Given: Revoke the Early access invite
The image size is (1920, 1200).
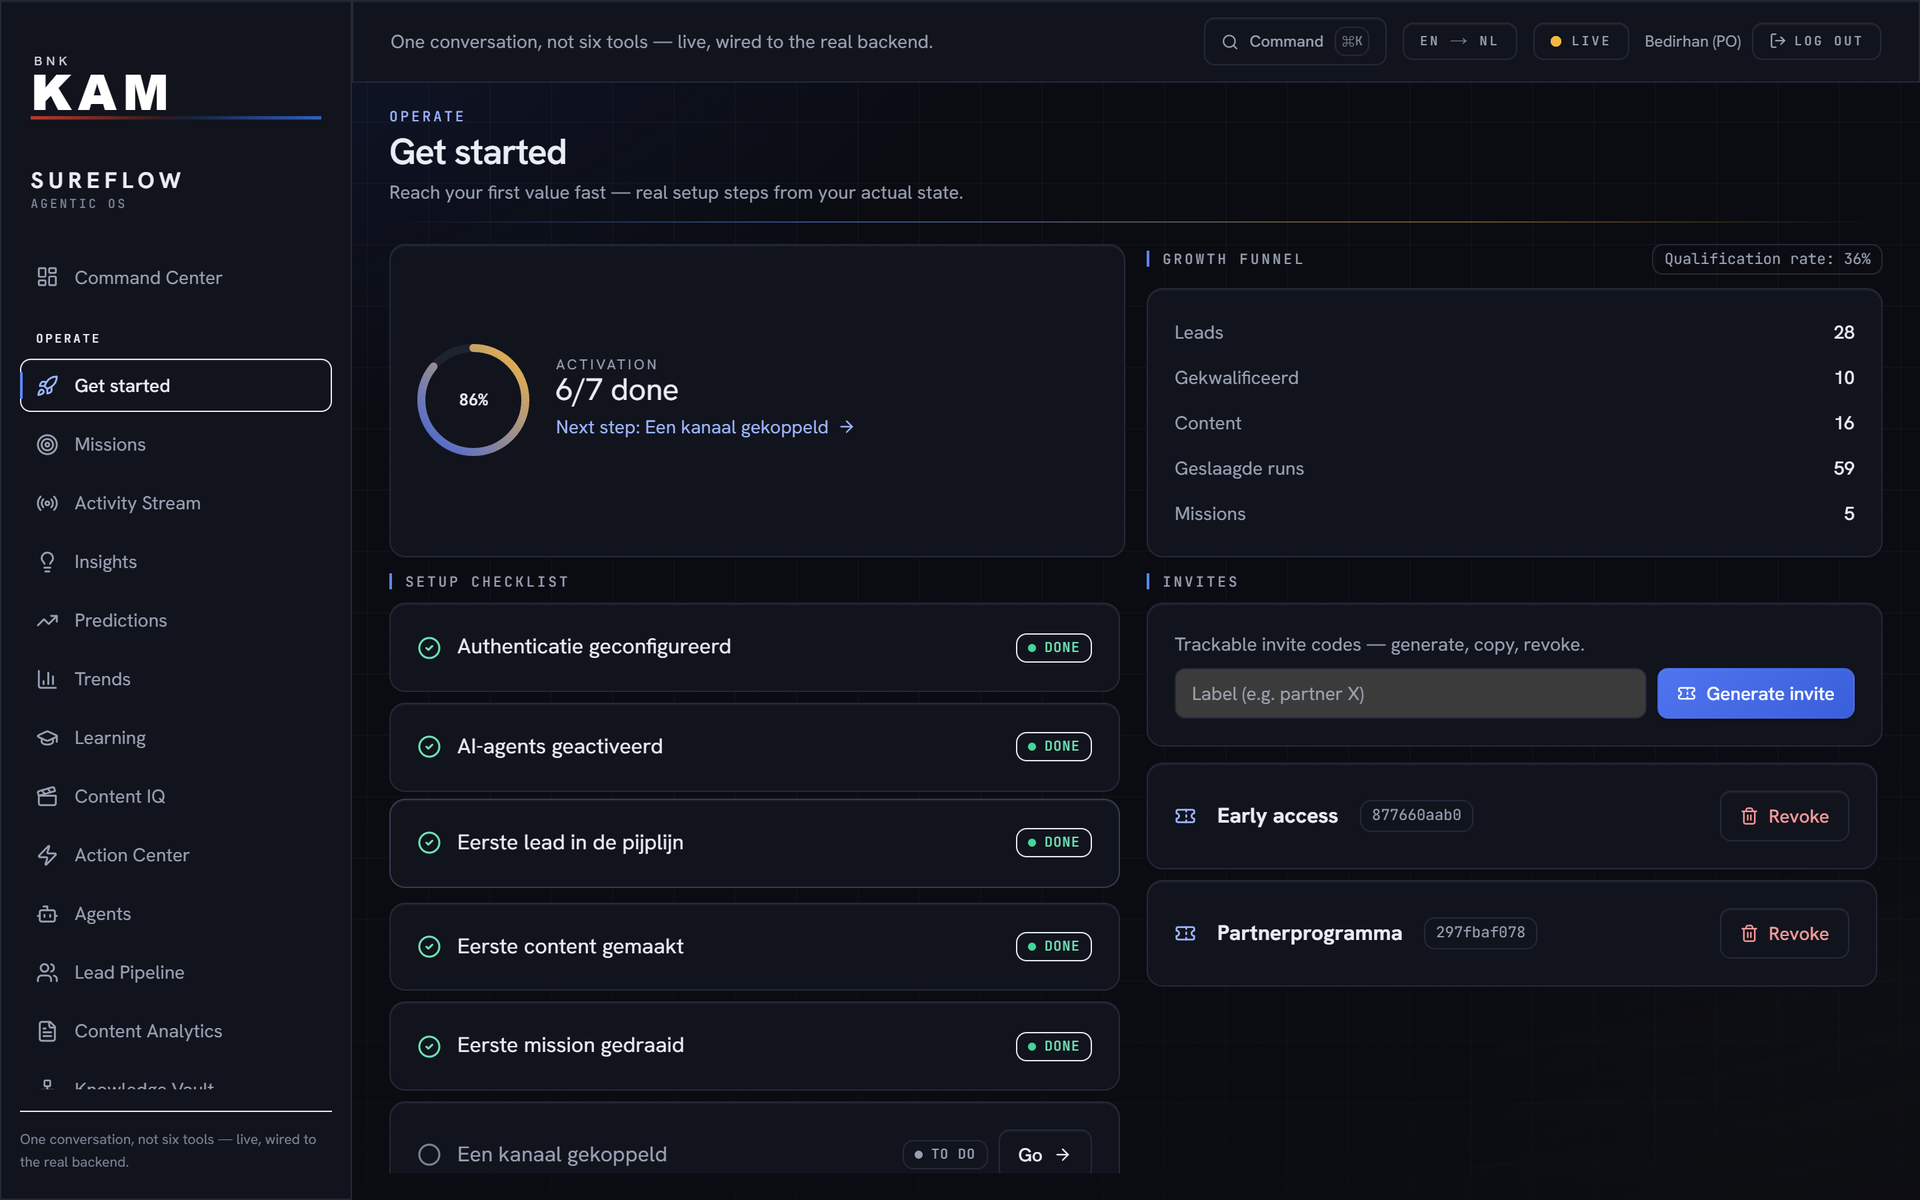Looking at the screenshot, I should 1784,816.
